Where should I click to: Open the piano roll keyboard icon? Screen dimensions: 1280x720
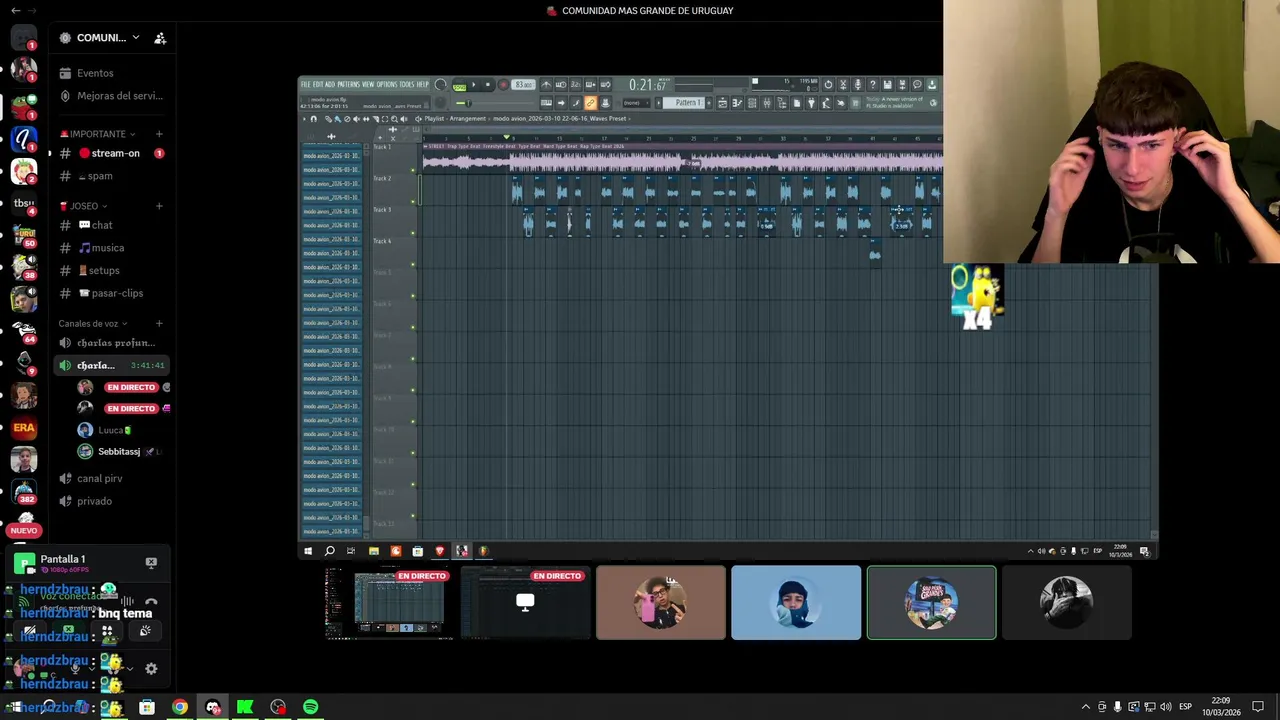(737, 103)
